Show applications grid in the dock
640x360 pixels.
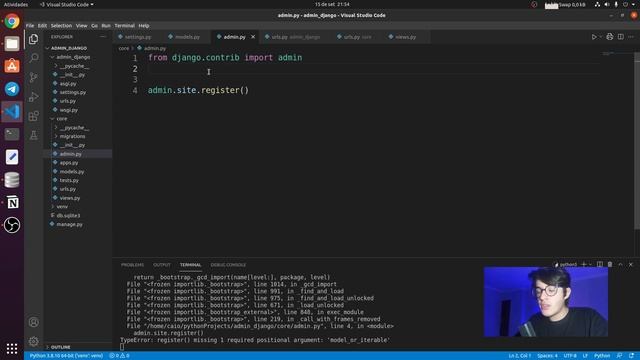click(12, 348)
